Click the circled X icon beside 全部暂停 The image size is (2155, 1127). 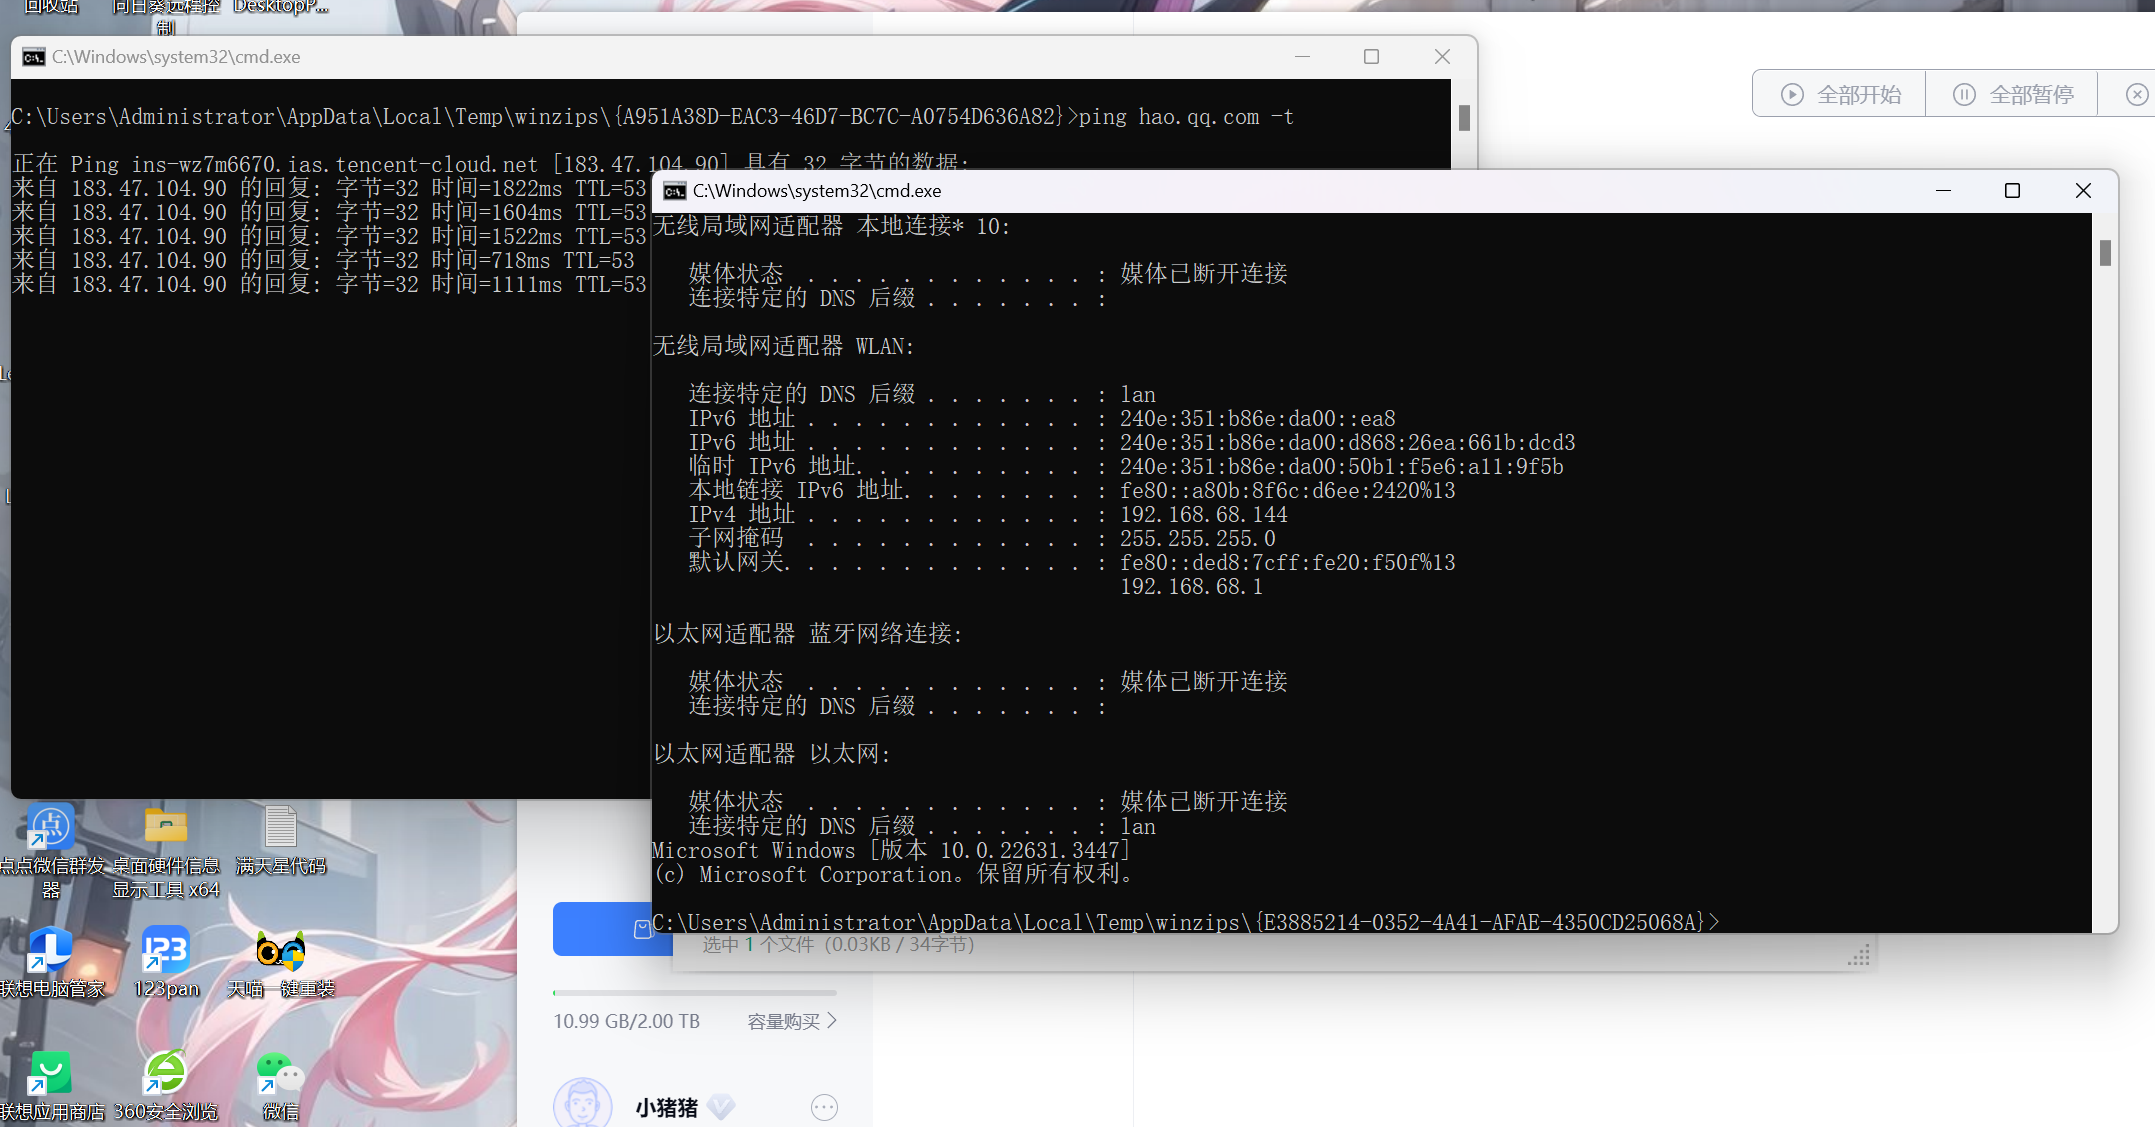point(2137,95)
